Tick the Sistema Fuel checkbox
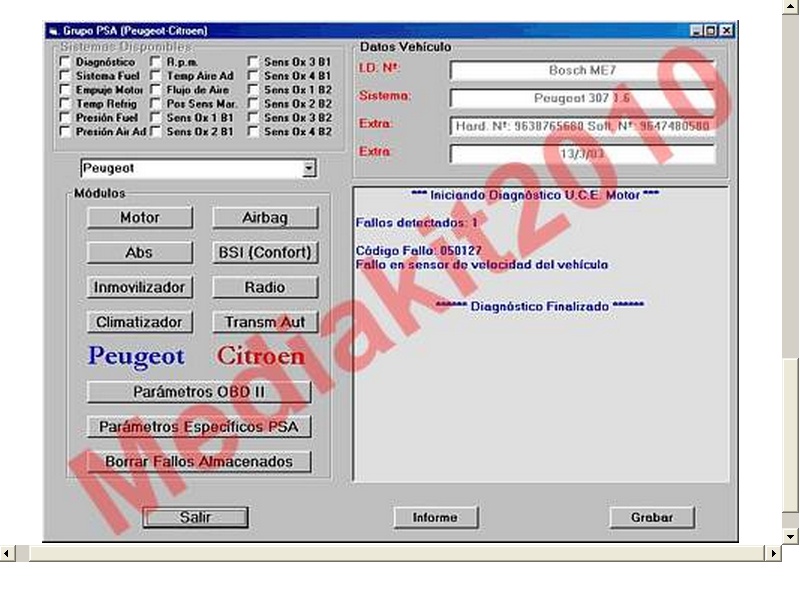Viewport: 800px width, 600px height. coord(65,76)
